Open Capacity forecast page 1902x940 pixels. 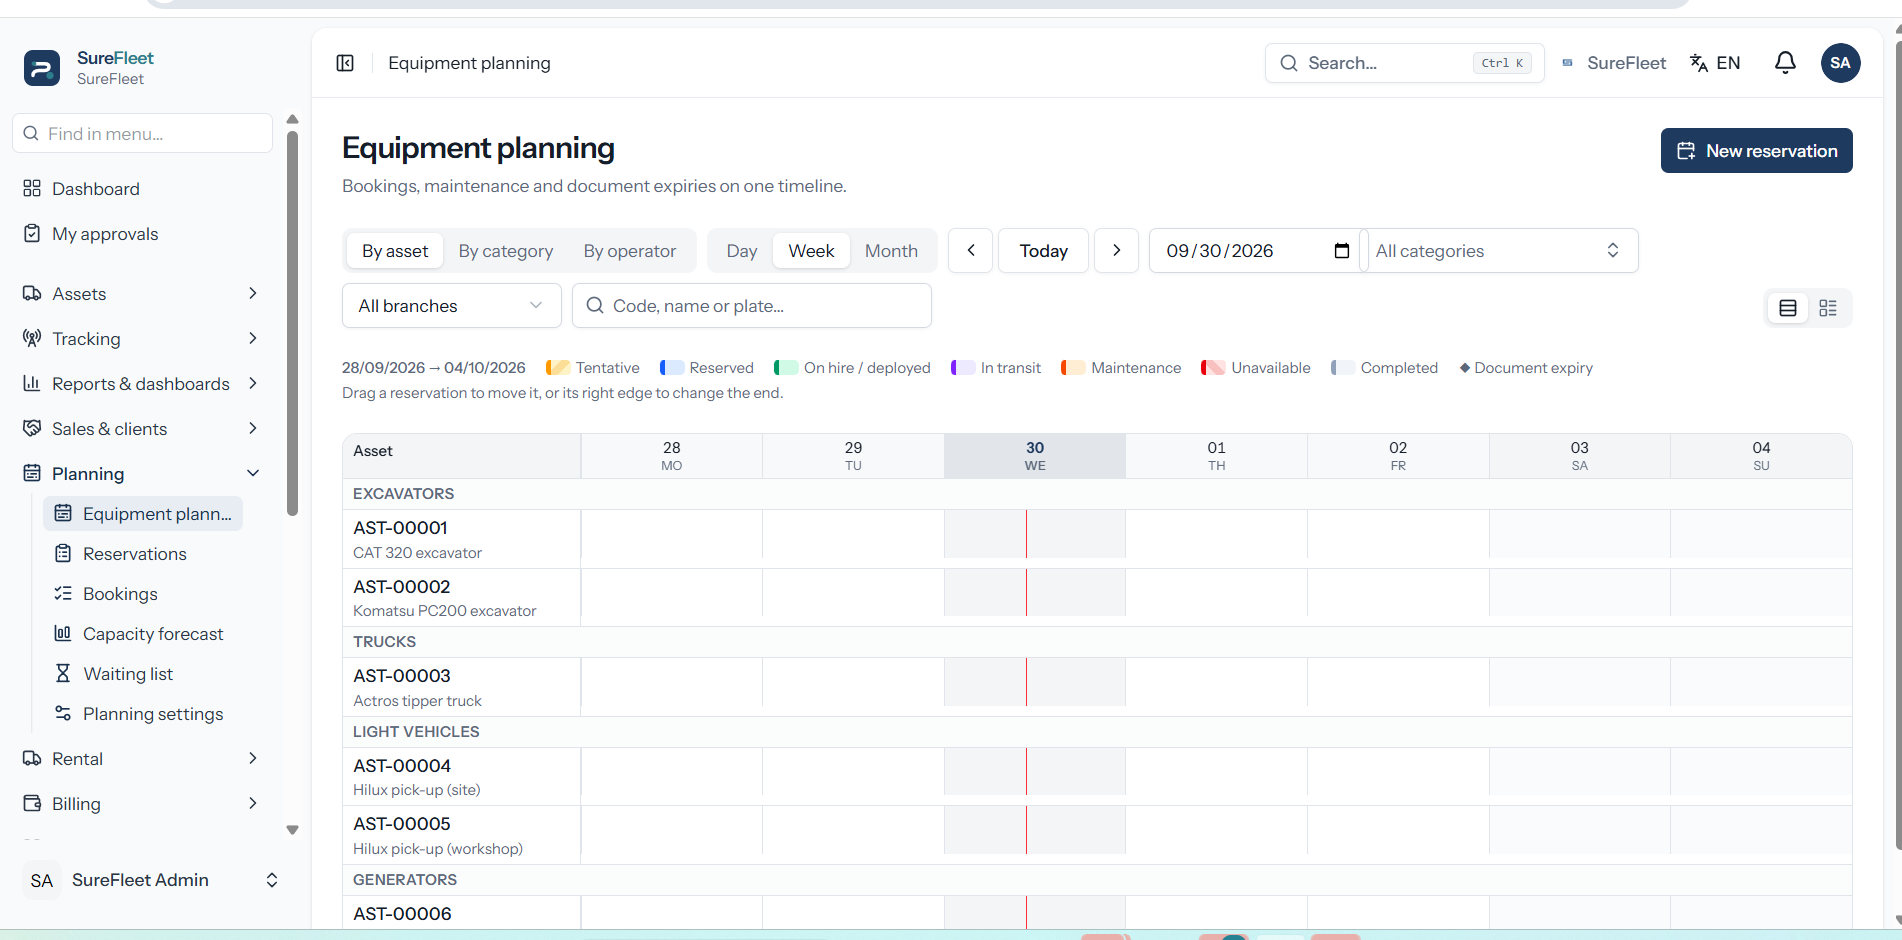[x=142, y=634]
